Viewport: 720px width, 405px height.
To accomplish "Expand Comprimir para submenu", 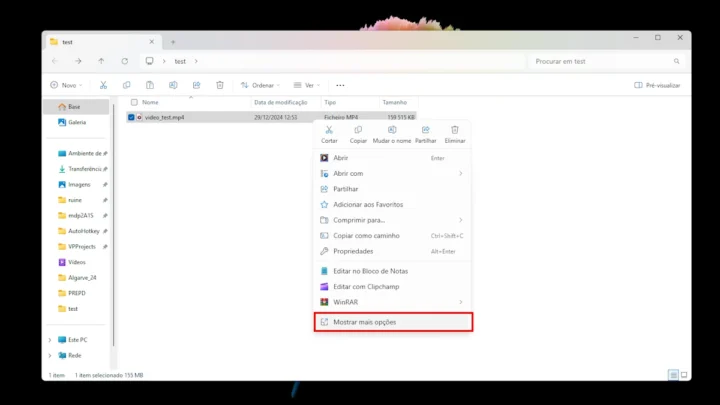I will 461,220.
